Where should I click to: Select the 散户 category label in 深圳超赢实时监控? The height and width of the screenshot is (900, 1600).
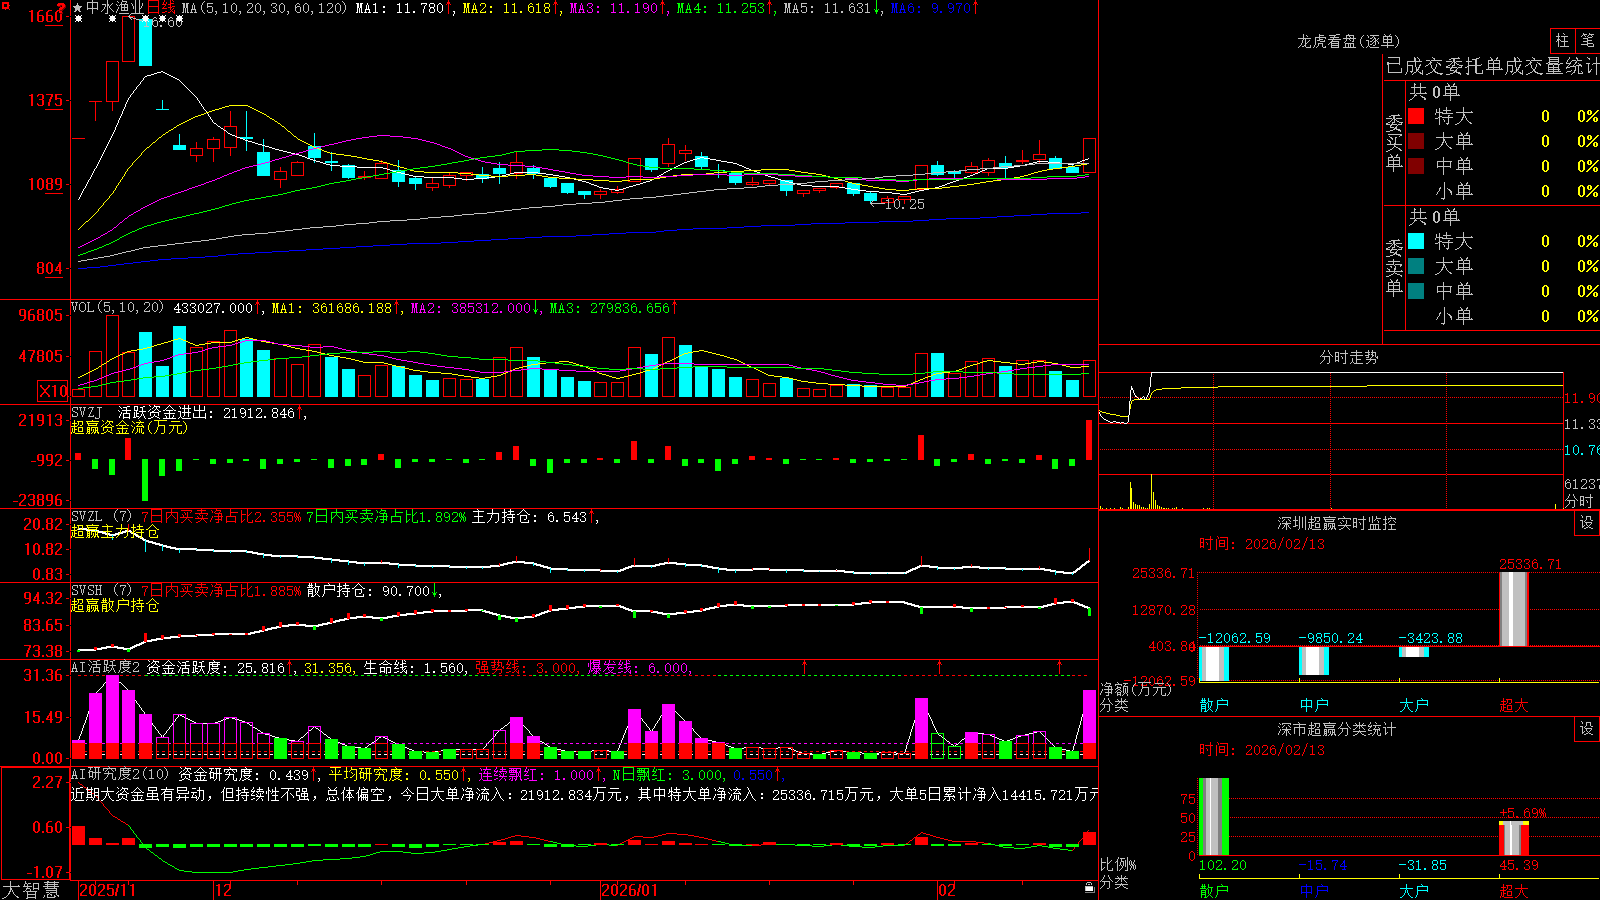[x=1214, y=705]
